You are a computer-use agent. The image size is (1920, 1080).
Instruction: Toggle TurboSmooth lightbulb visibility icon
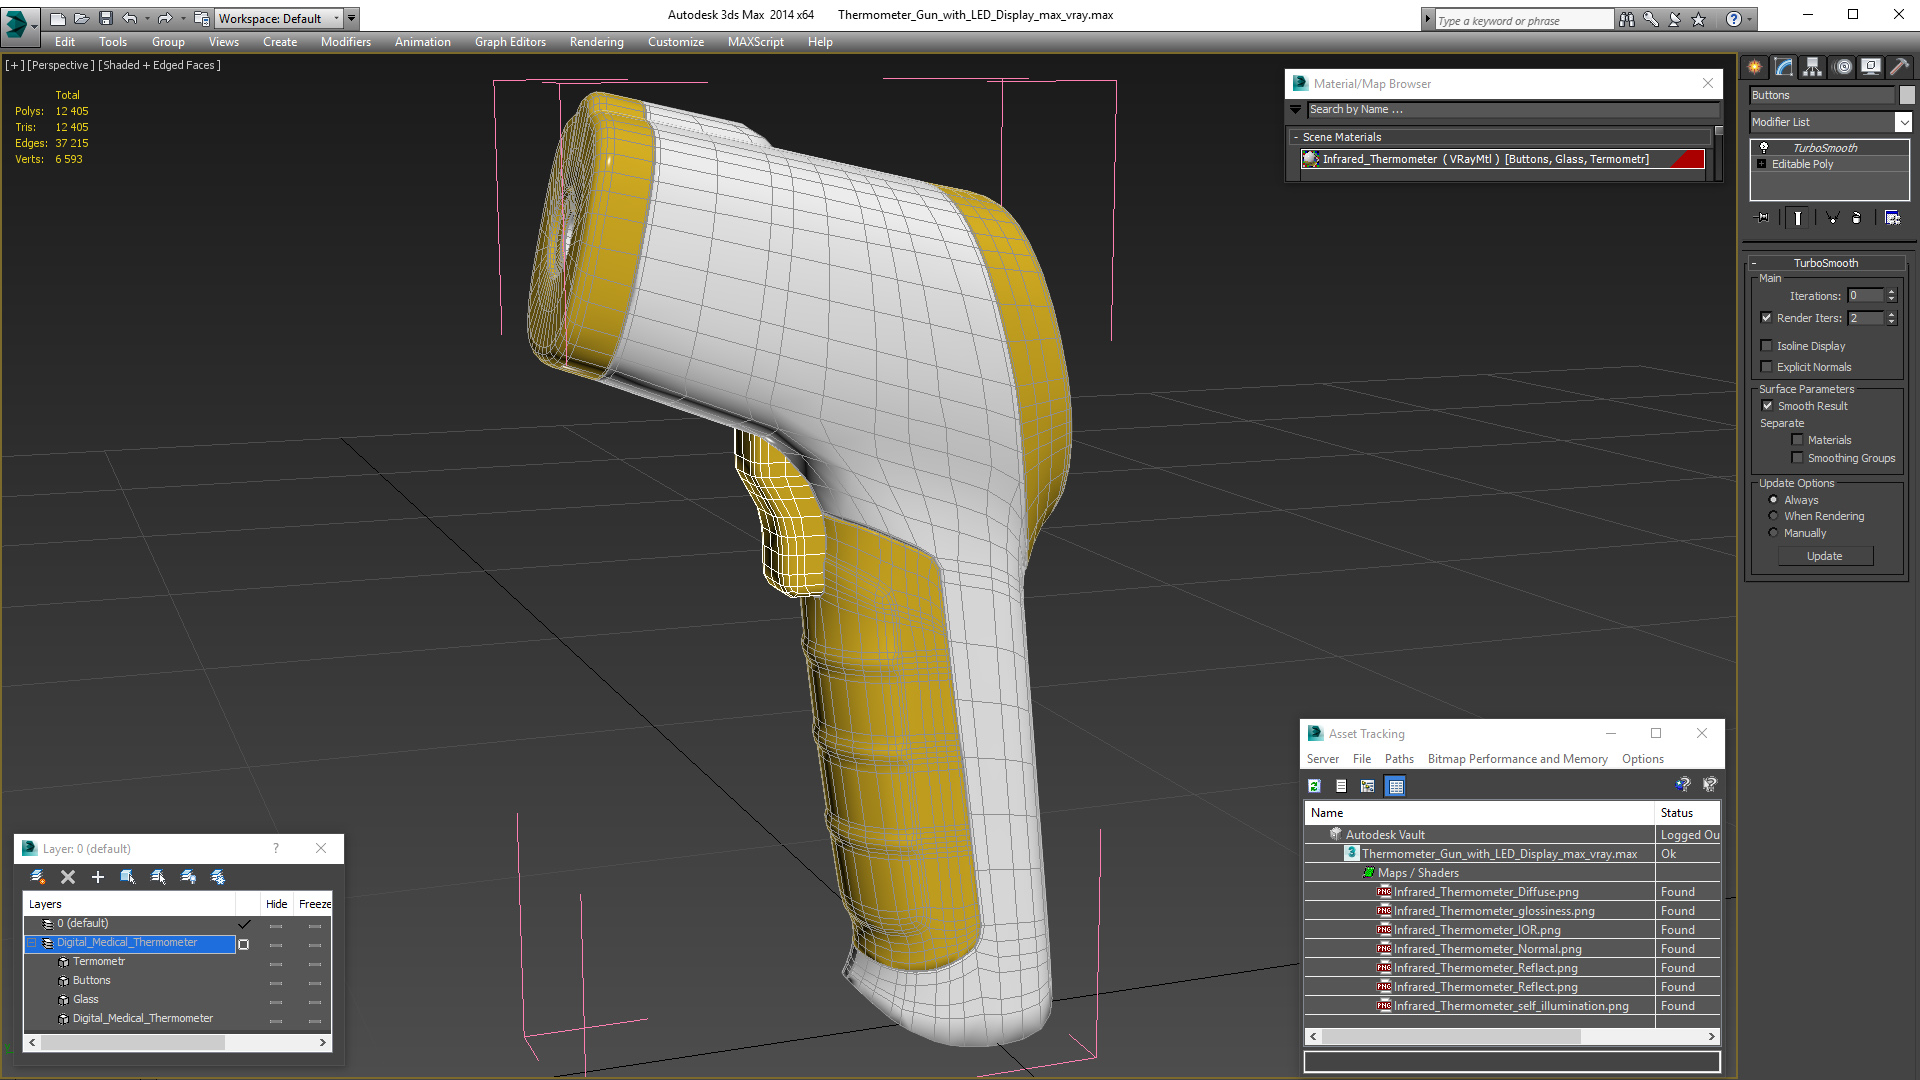click(1764, 147)
